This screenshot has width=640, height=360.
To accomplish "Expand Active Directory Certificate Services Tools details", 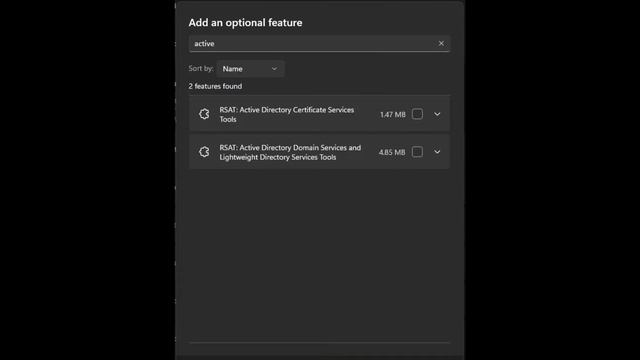I will click(437, 114).
